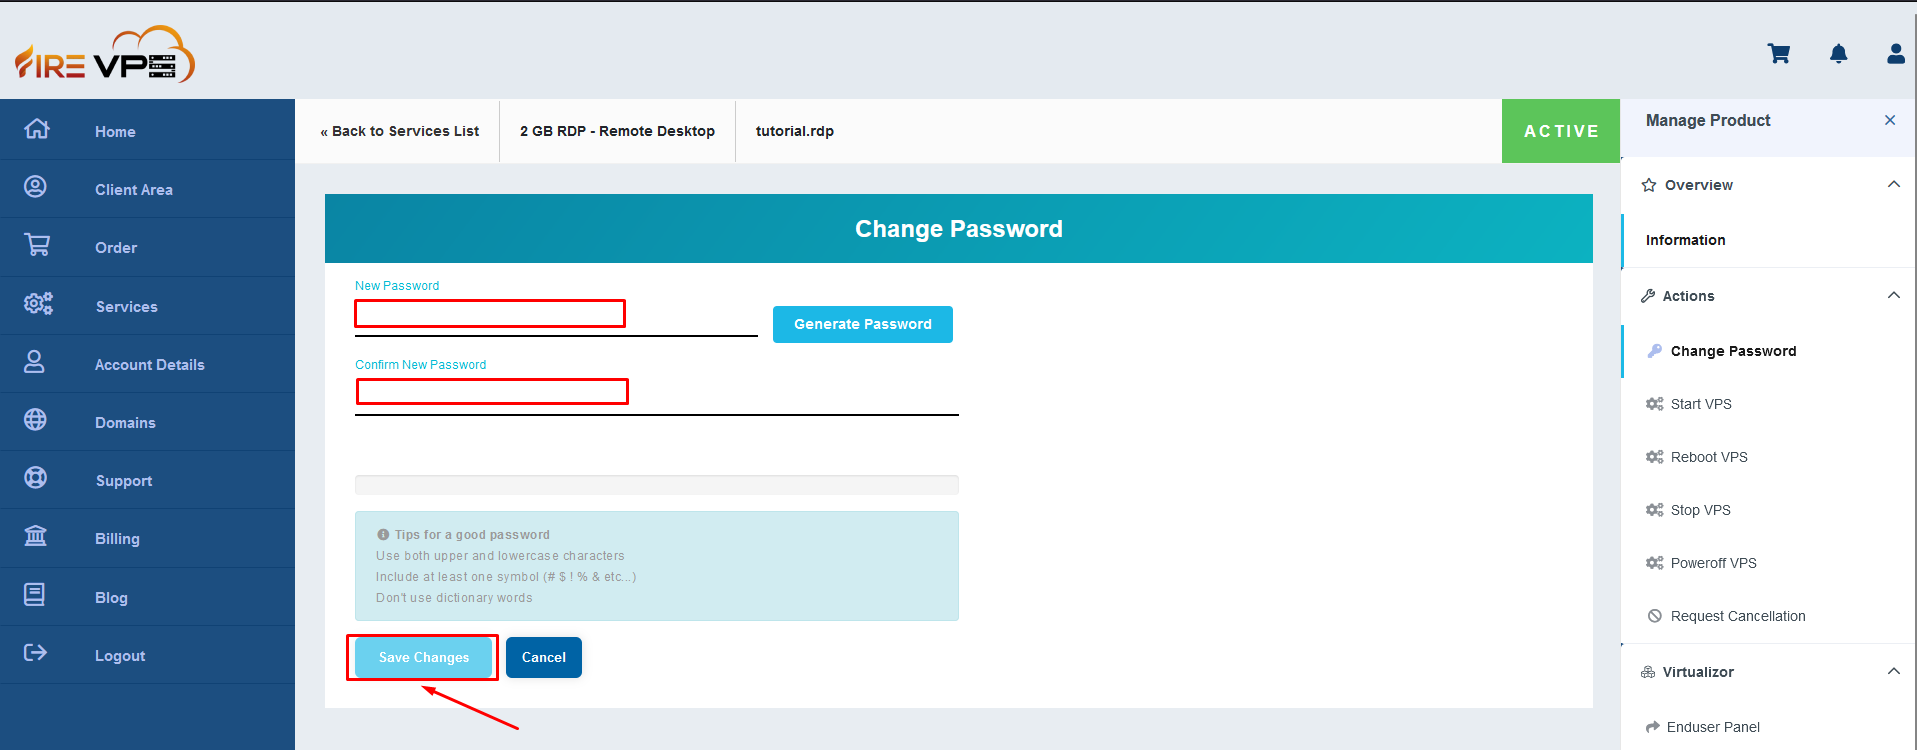The height and width of the screenshot is (750, 1917).
Task: Click the Account Details user icon
Action: (34, 362)
